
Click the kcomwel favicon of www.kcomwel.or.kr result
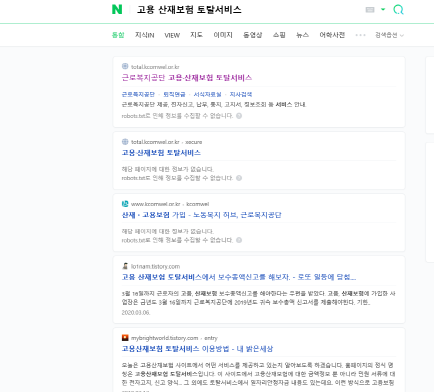125,204
